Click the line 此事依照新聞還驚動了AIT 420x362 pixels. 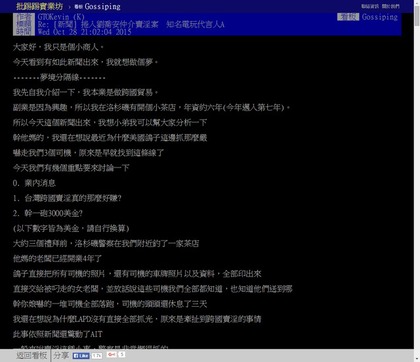point(58,334)
